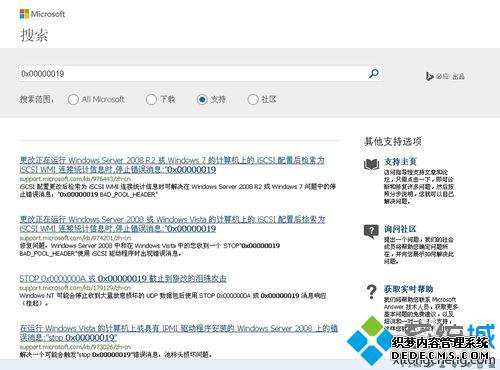Open the 获取实时帮助 link
This screenshot has width=500, height=370.
click(408, 289)
